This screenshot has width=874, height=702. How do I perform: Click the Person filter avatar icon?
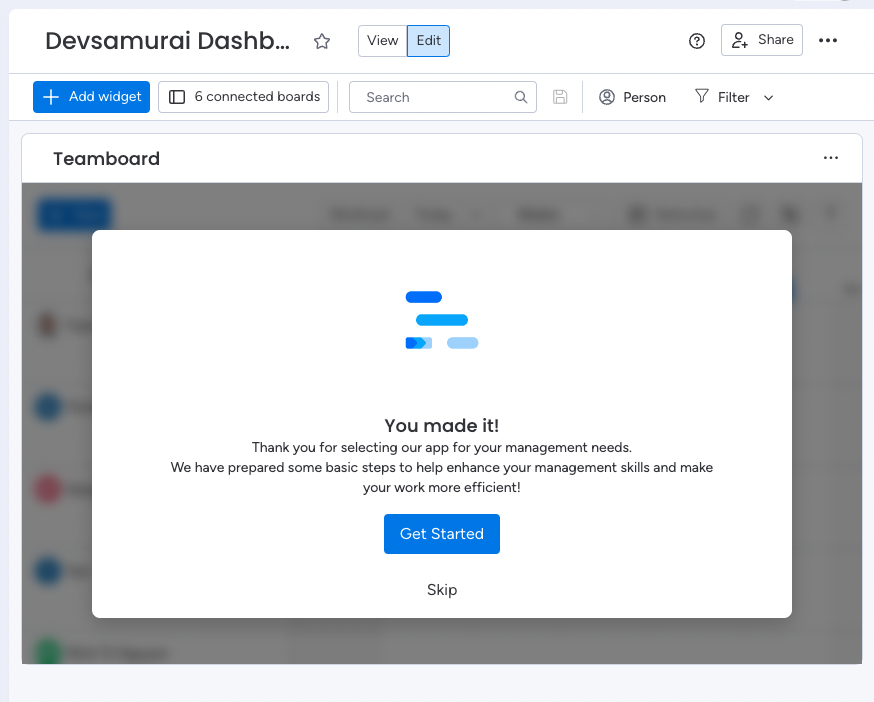607,97
